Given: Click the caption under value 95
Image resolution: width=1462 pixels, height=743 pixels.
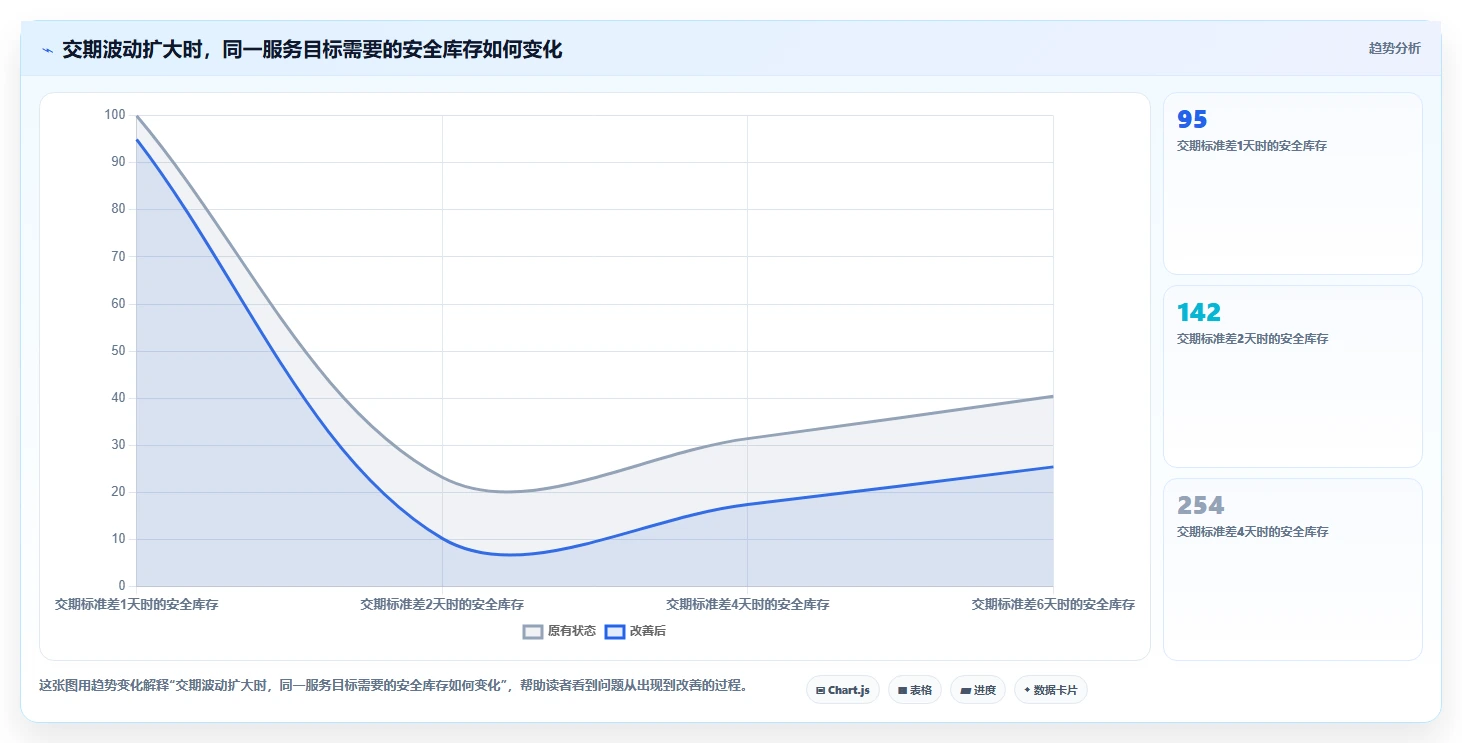Looking at the screenshot, I should [x=1252, y=146].
